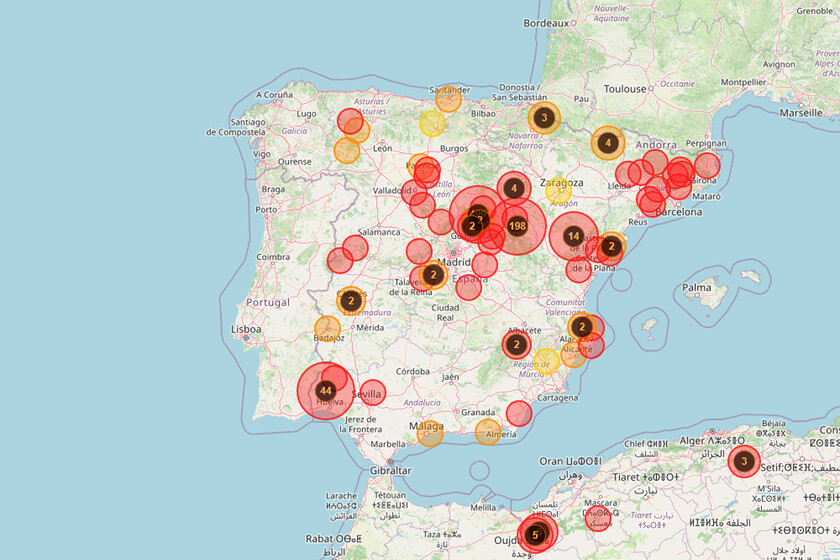Click the red circle marker near Perpignan

pos(707,165)
